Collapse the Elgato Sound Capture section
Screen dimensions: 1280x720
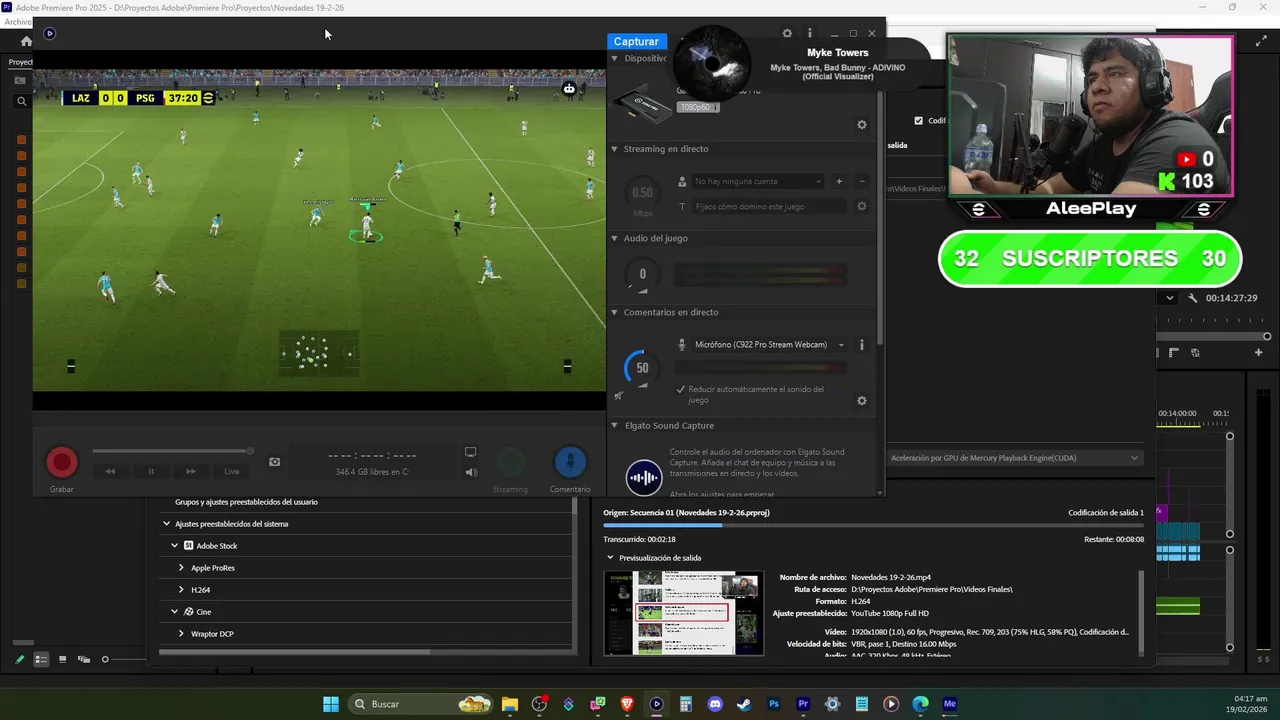point(615,425)
